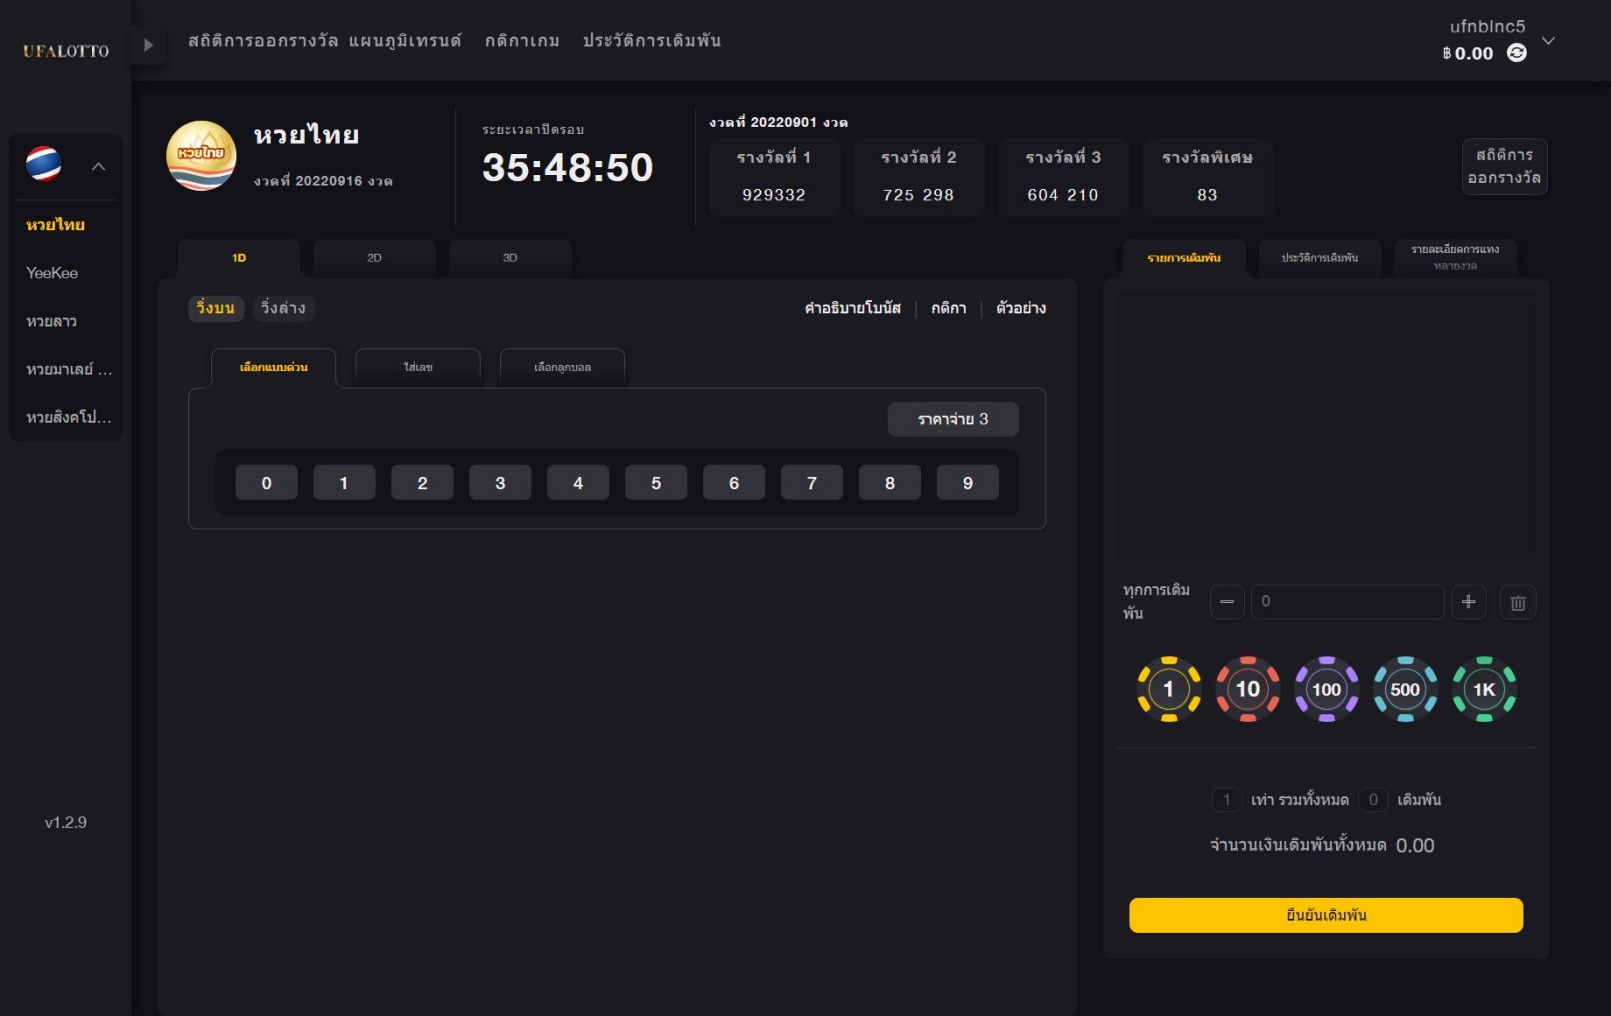Pick number 7 in quick select

click(811, 483)
